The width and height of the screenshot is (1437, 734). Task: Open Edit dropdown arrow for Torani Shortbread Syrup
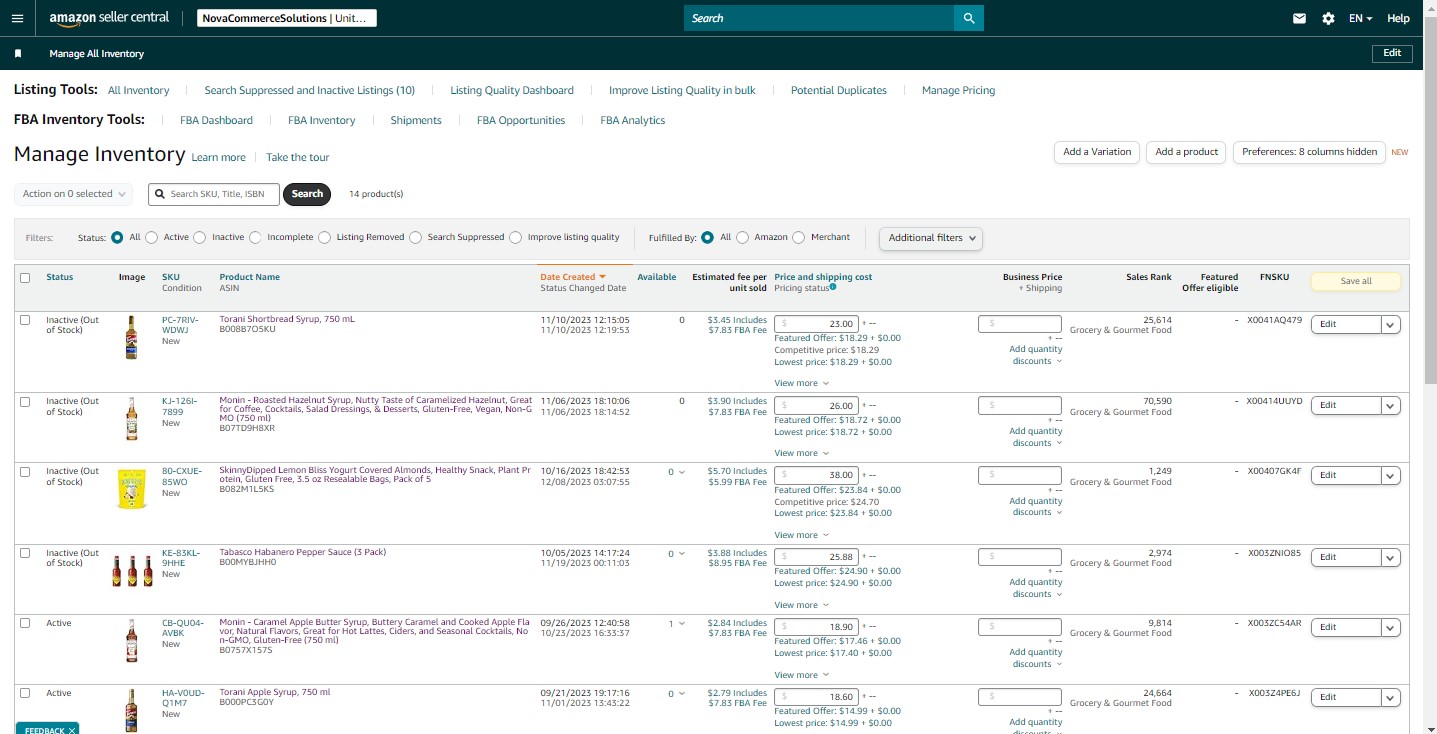1391,324
